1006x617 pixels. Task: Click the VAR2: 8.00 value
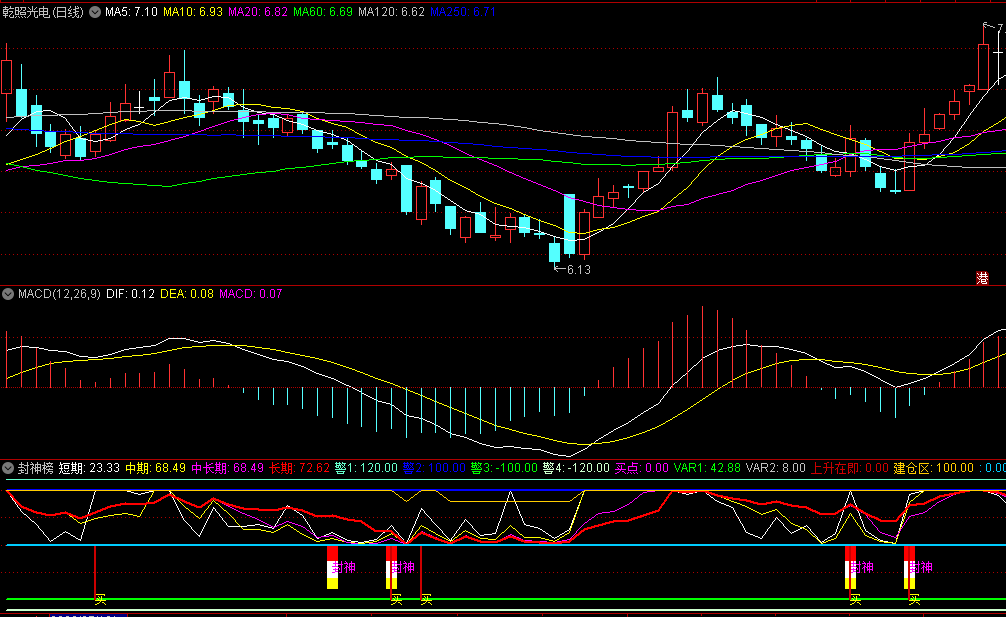(x=776, y=468)
